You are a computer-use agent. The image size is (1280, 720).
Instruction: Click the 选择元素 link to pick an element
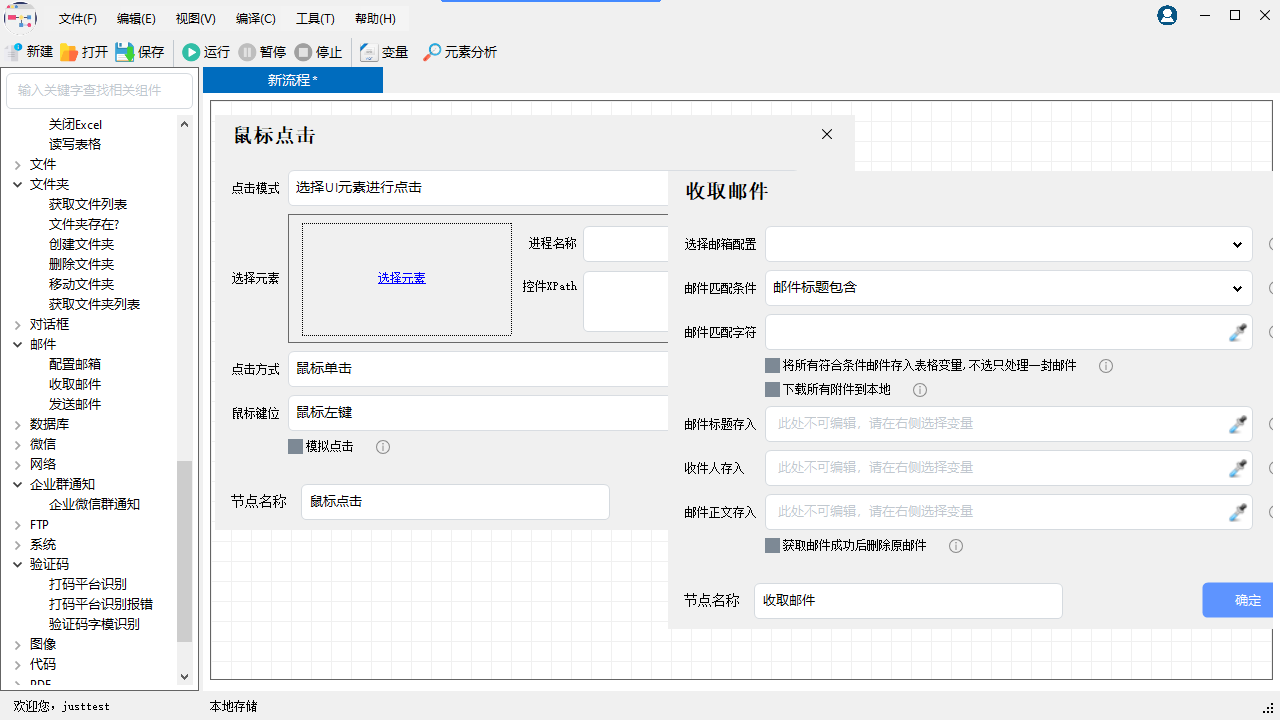coord(401,277)
